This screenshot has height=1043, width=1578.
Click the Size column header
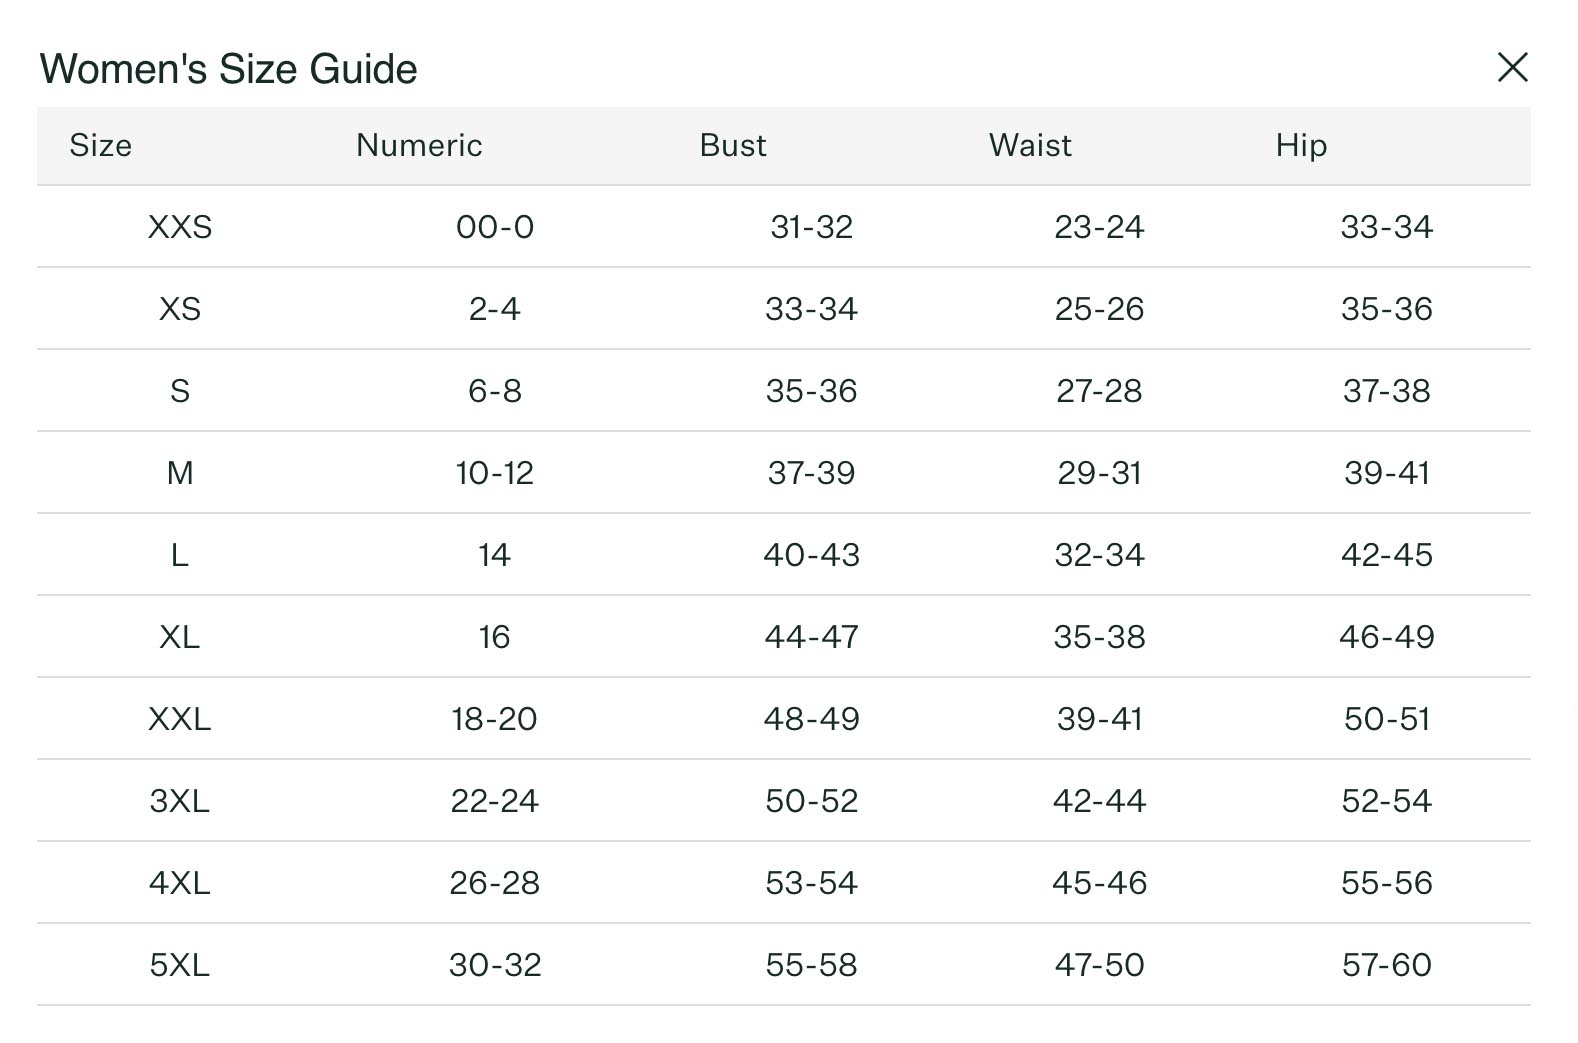point(100,145)
